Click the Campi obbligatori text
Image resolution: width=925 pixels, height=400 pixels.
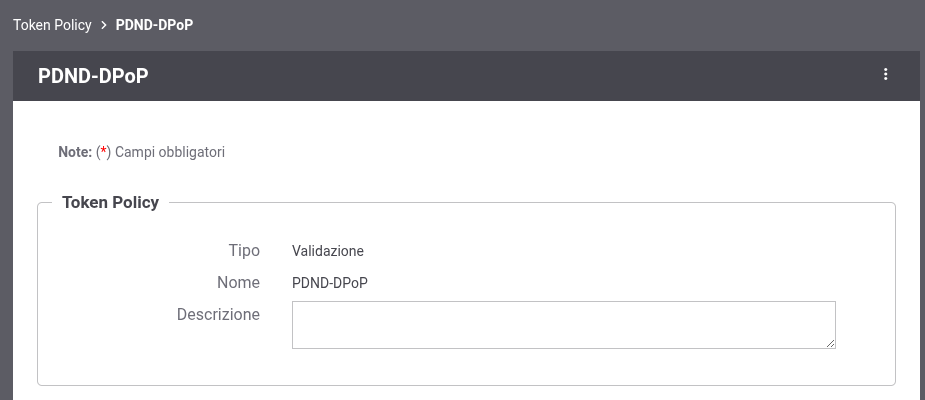click(x=170, y=152)
